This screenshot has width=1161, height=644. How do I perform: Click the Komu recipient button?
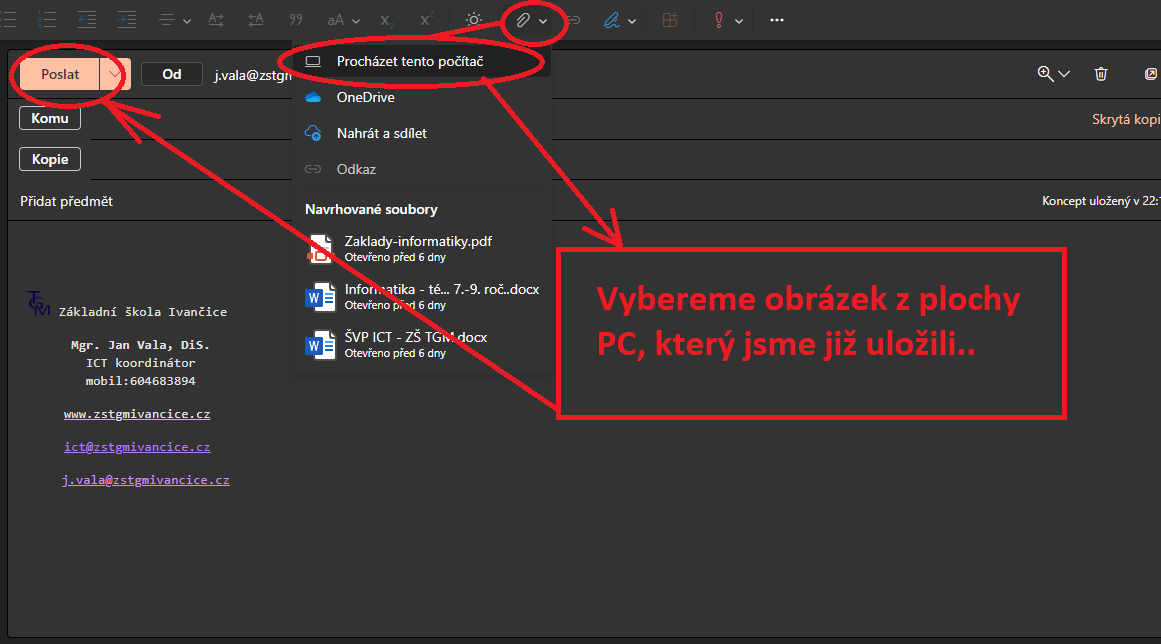pyautogui.click(x=50, y=118)
